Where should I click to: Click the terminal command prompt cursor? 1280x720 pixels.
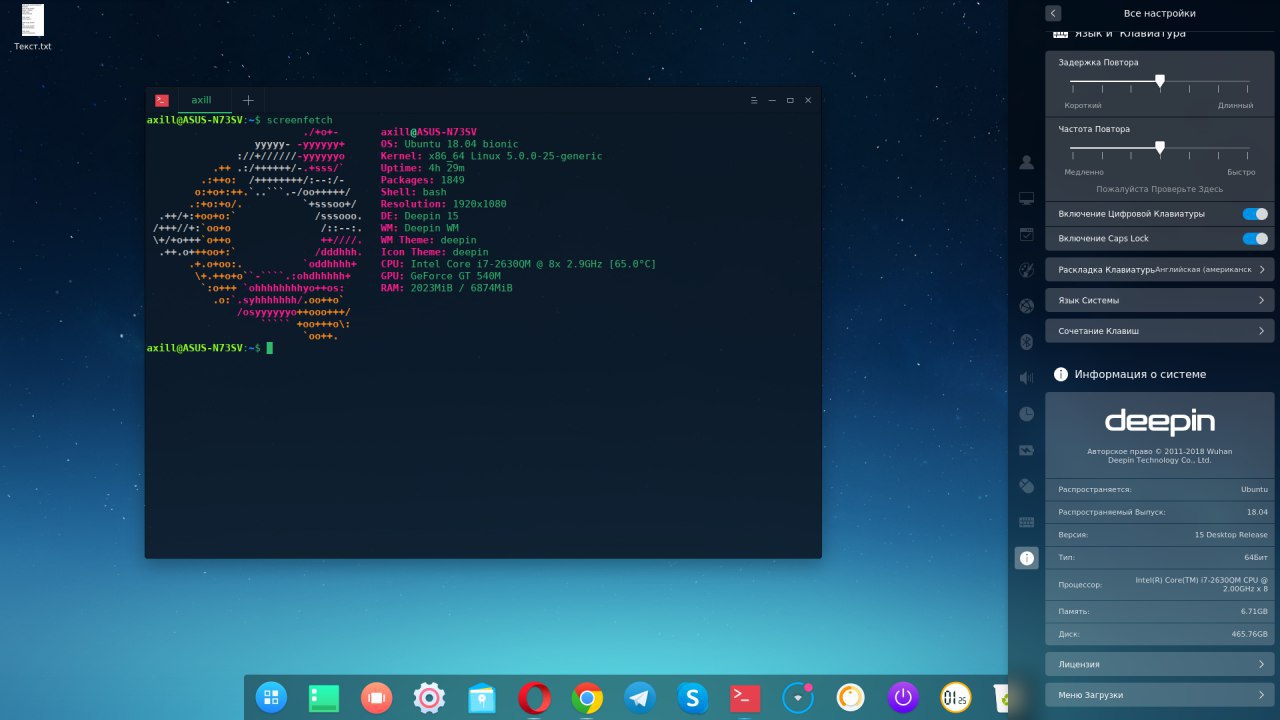click(x=269, y=348)
